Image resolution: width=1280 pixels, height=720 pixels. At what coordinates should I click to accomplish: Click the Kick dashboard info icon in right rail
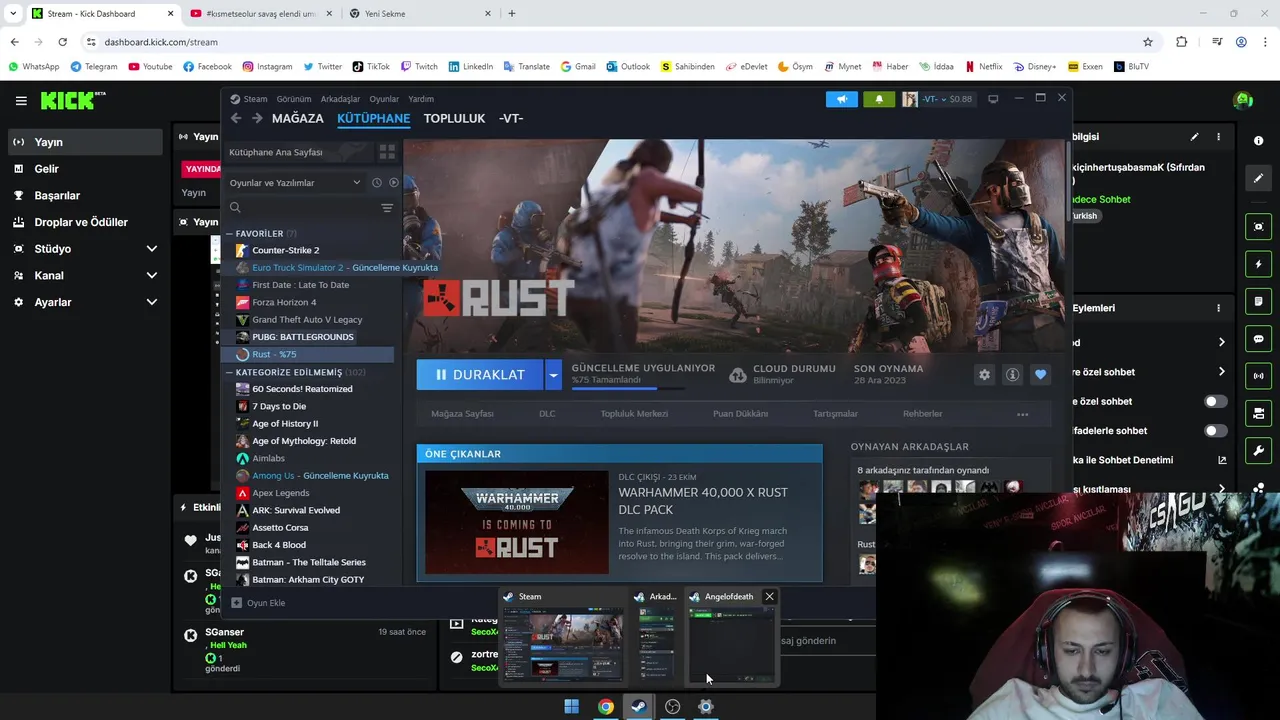tap(1258, 141)
